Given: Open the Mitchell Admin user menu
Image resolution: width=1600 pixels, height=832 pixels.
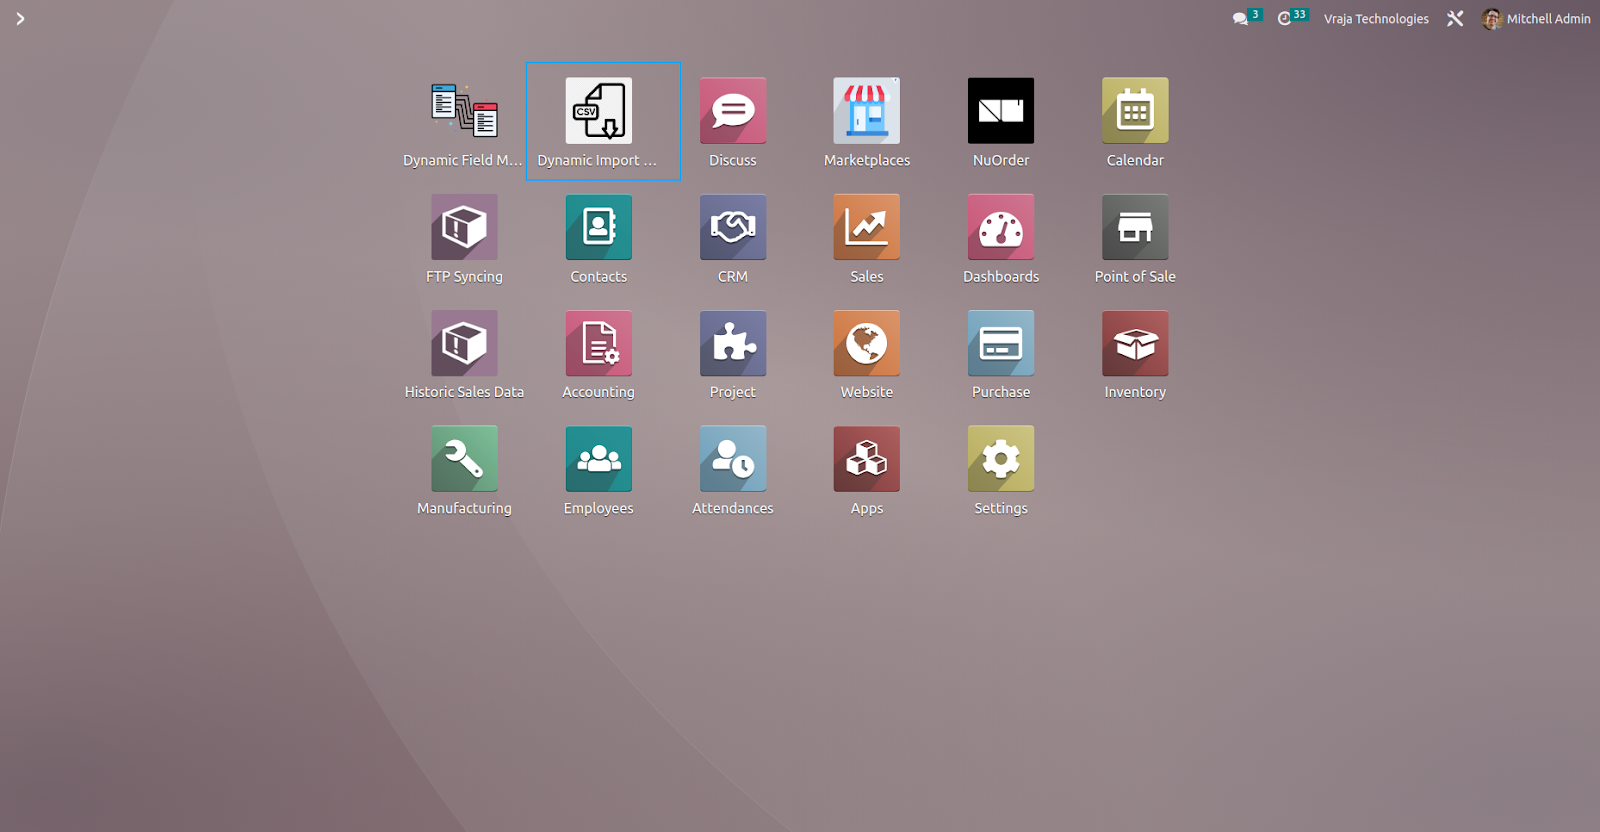Looking at the screenshot, I should pyautogui.click(x=1536, y=19).
